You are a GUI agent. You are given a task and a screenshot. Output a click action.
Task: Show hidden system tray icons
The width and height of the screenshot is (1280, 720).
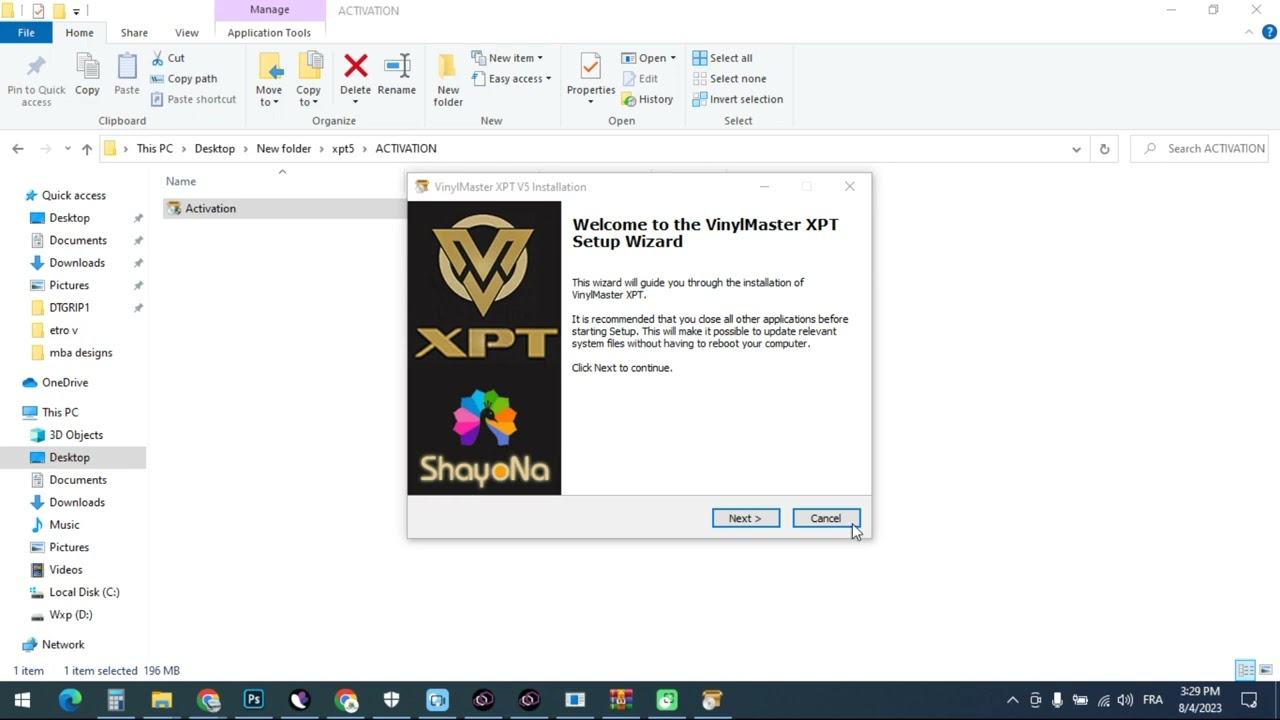coord(1012,700)
